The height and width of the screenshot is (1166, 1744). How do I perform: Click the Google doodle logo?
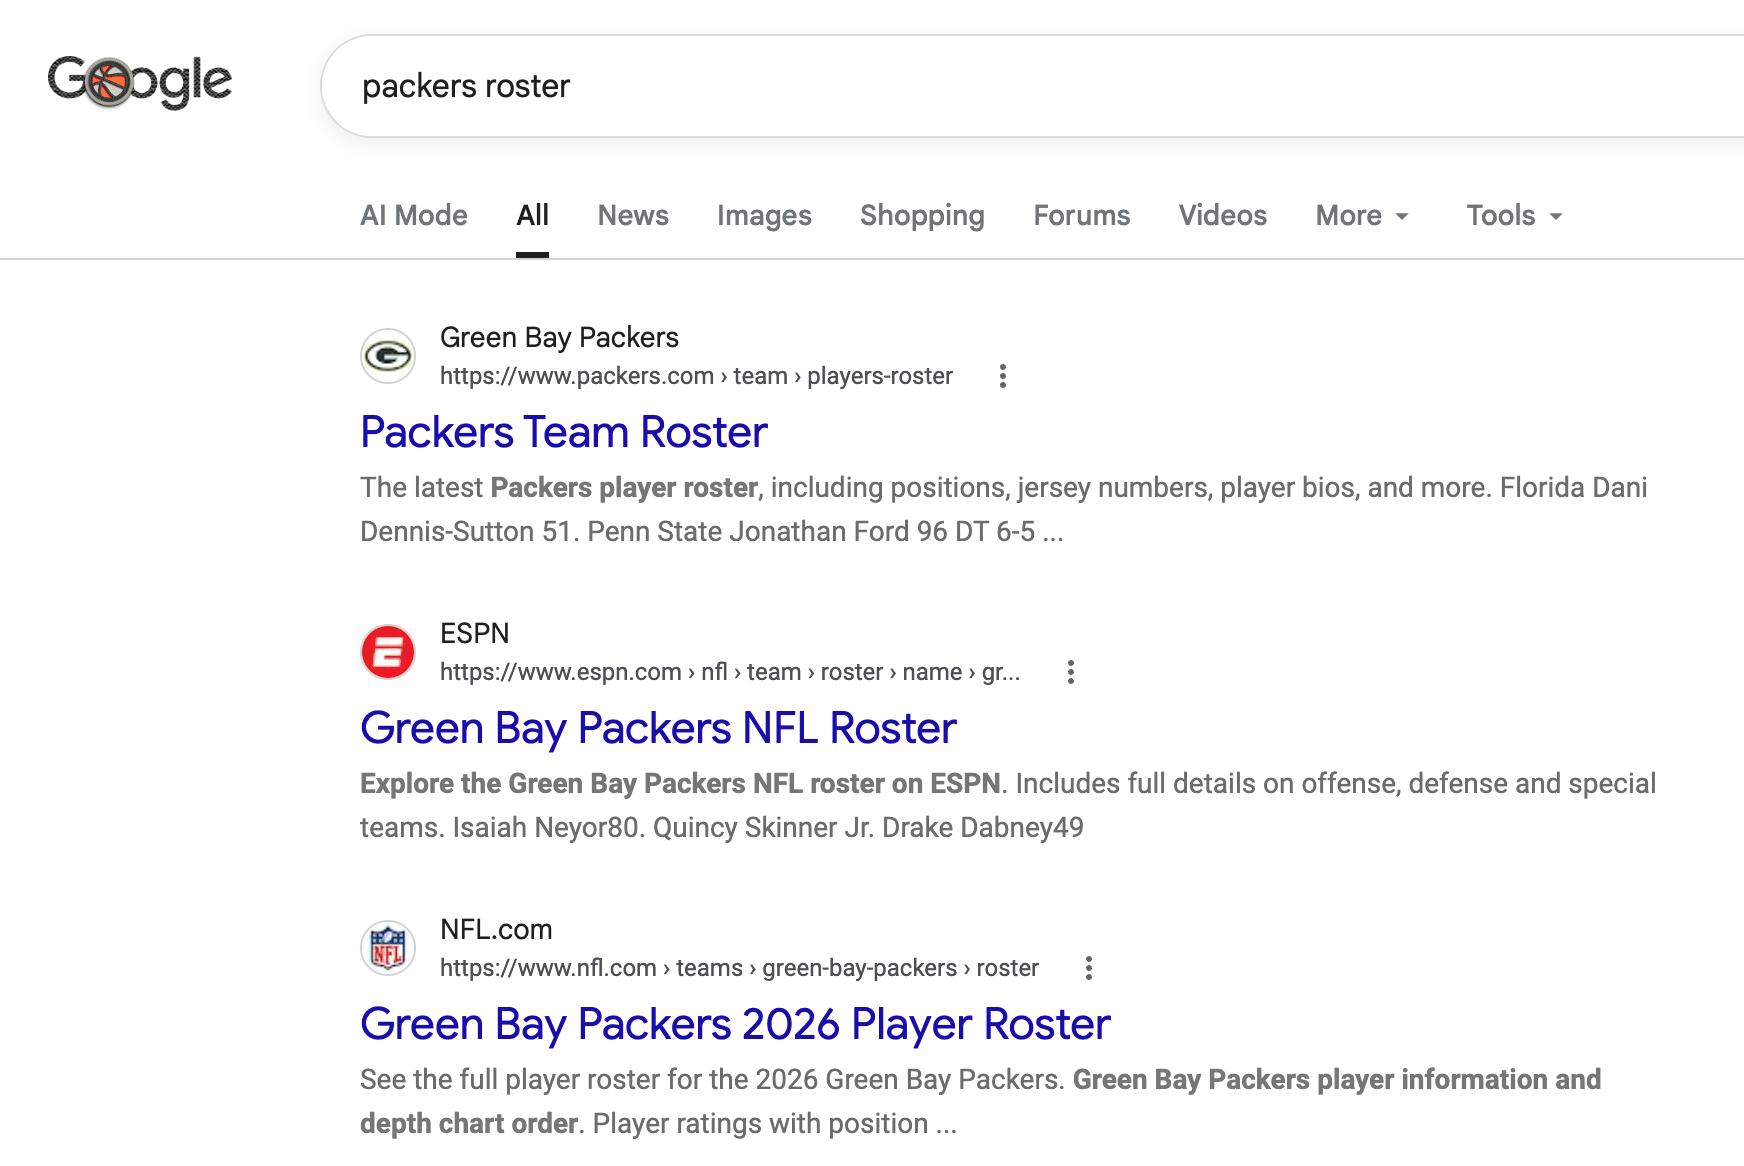pyautogui.click(x=140, y=81)
